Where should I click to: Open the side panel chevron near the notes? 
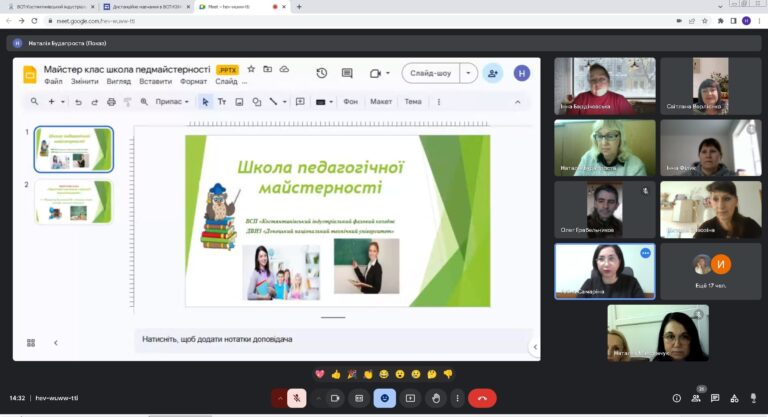coord(535,347)
